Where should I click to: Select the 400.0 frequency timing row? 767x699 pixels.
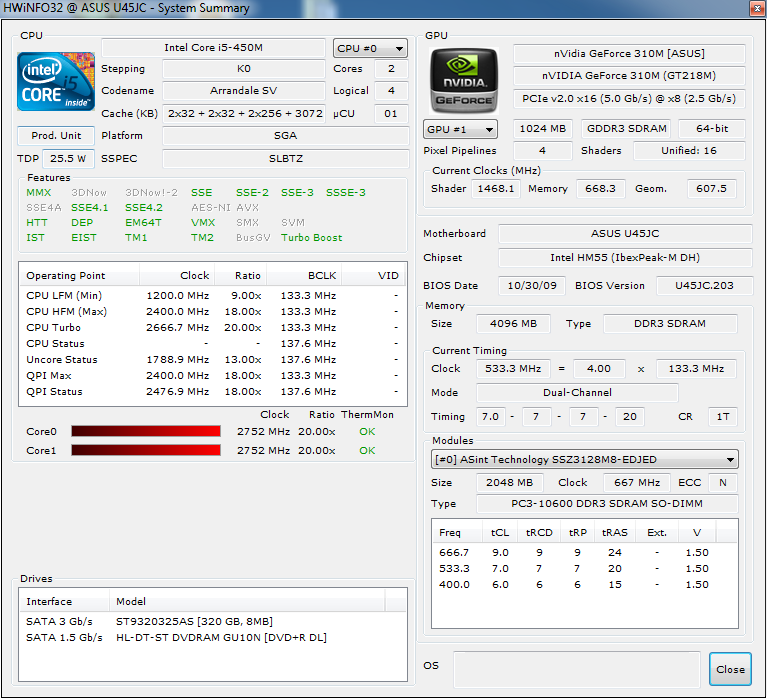click(585, 585)
